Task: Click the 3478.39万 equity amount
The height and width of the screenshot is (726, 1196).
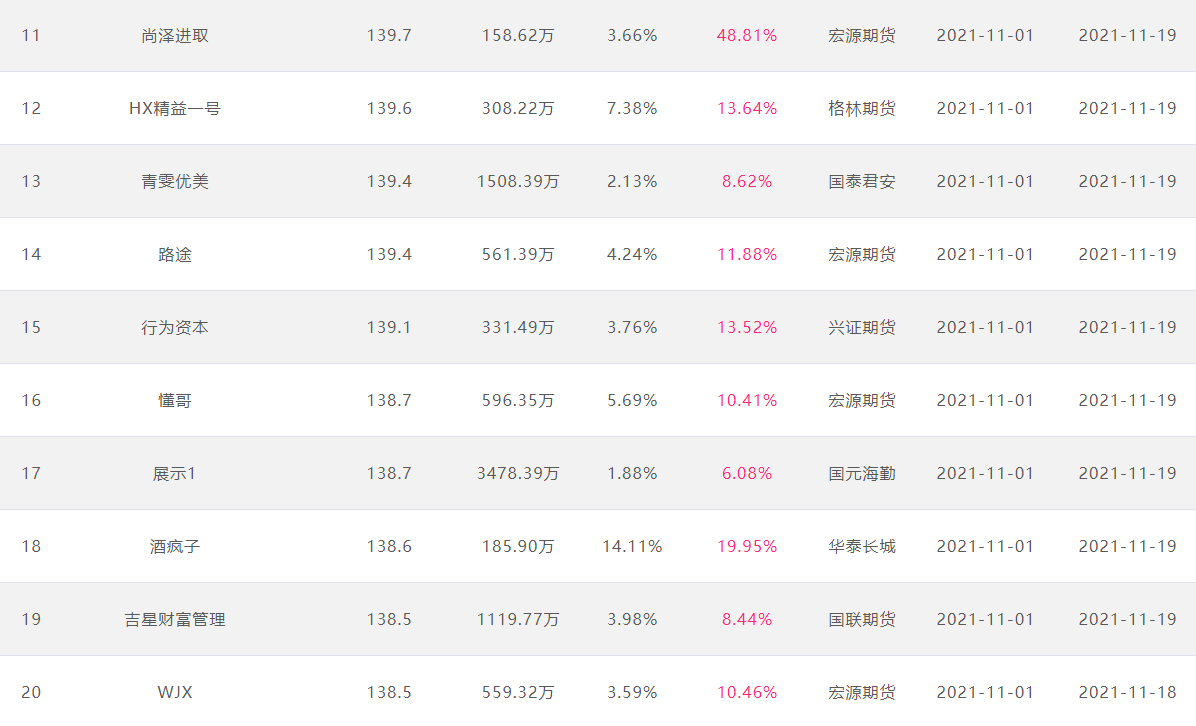Action: (x=518, y=474)
